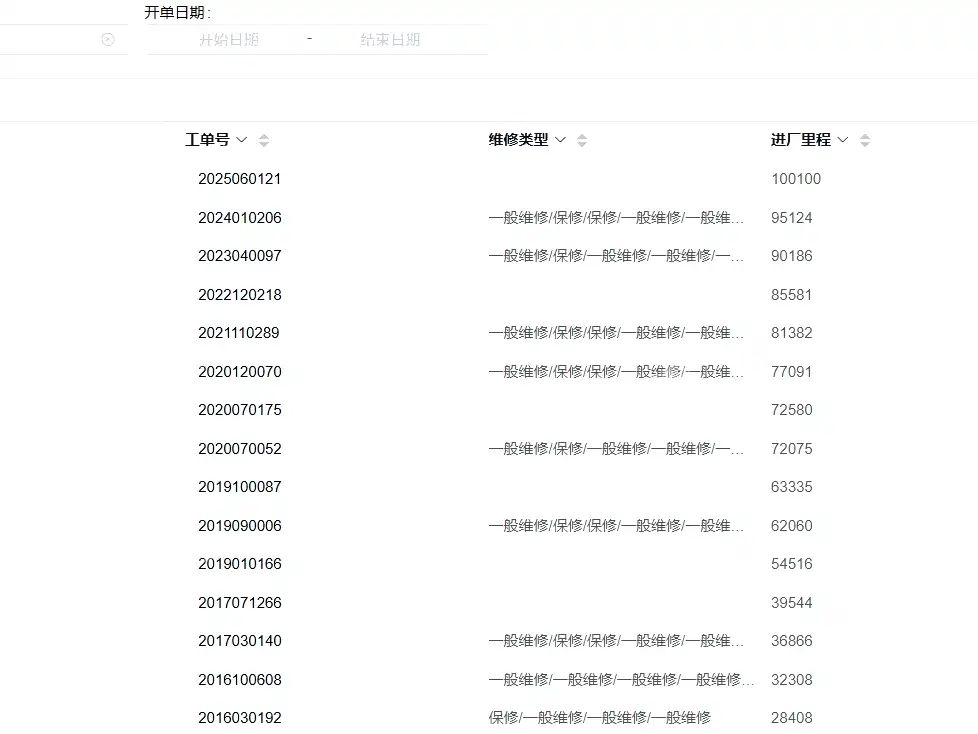Image resolution: width=978 pixels, height=734 pixels.
Task: Open work order 2025060121
Action: pyautogui.click(x=240, y=179)
